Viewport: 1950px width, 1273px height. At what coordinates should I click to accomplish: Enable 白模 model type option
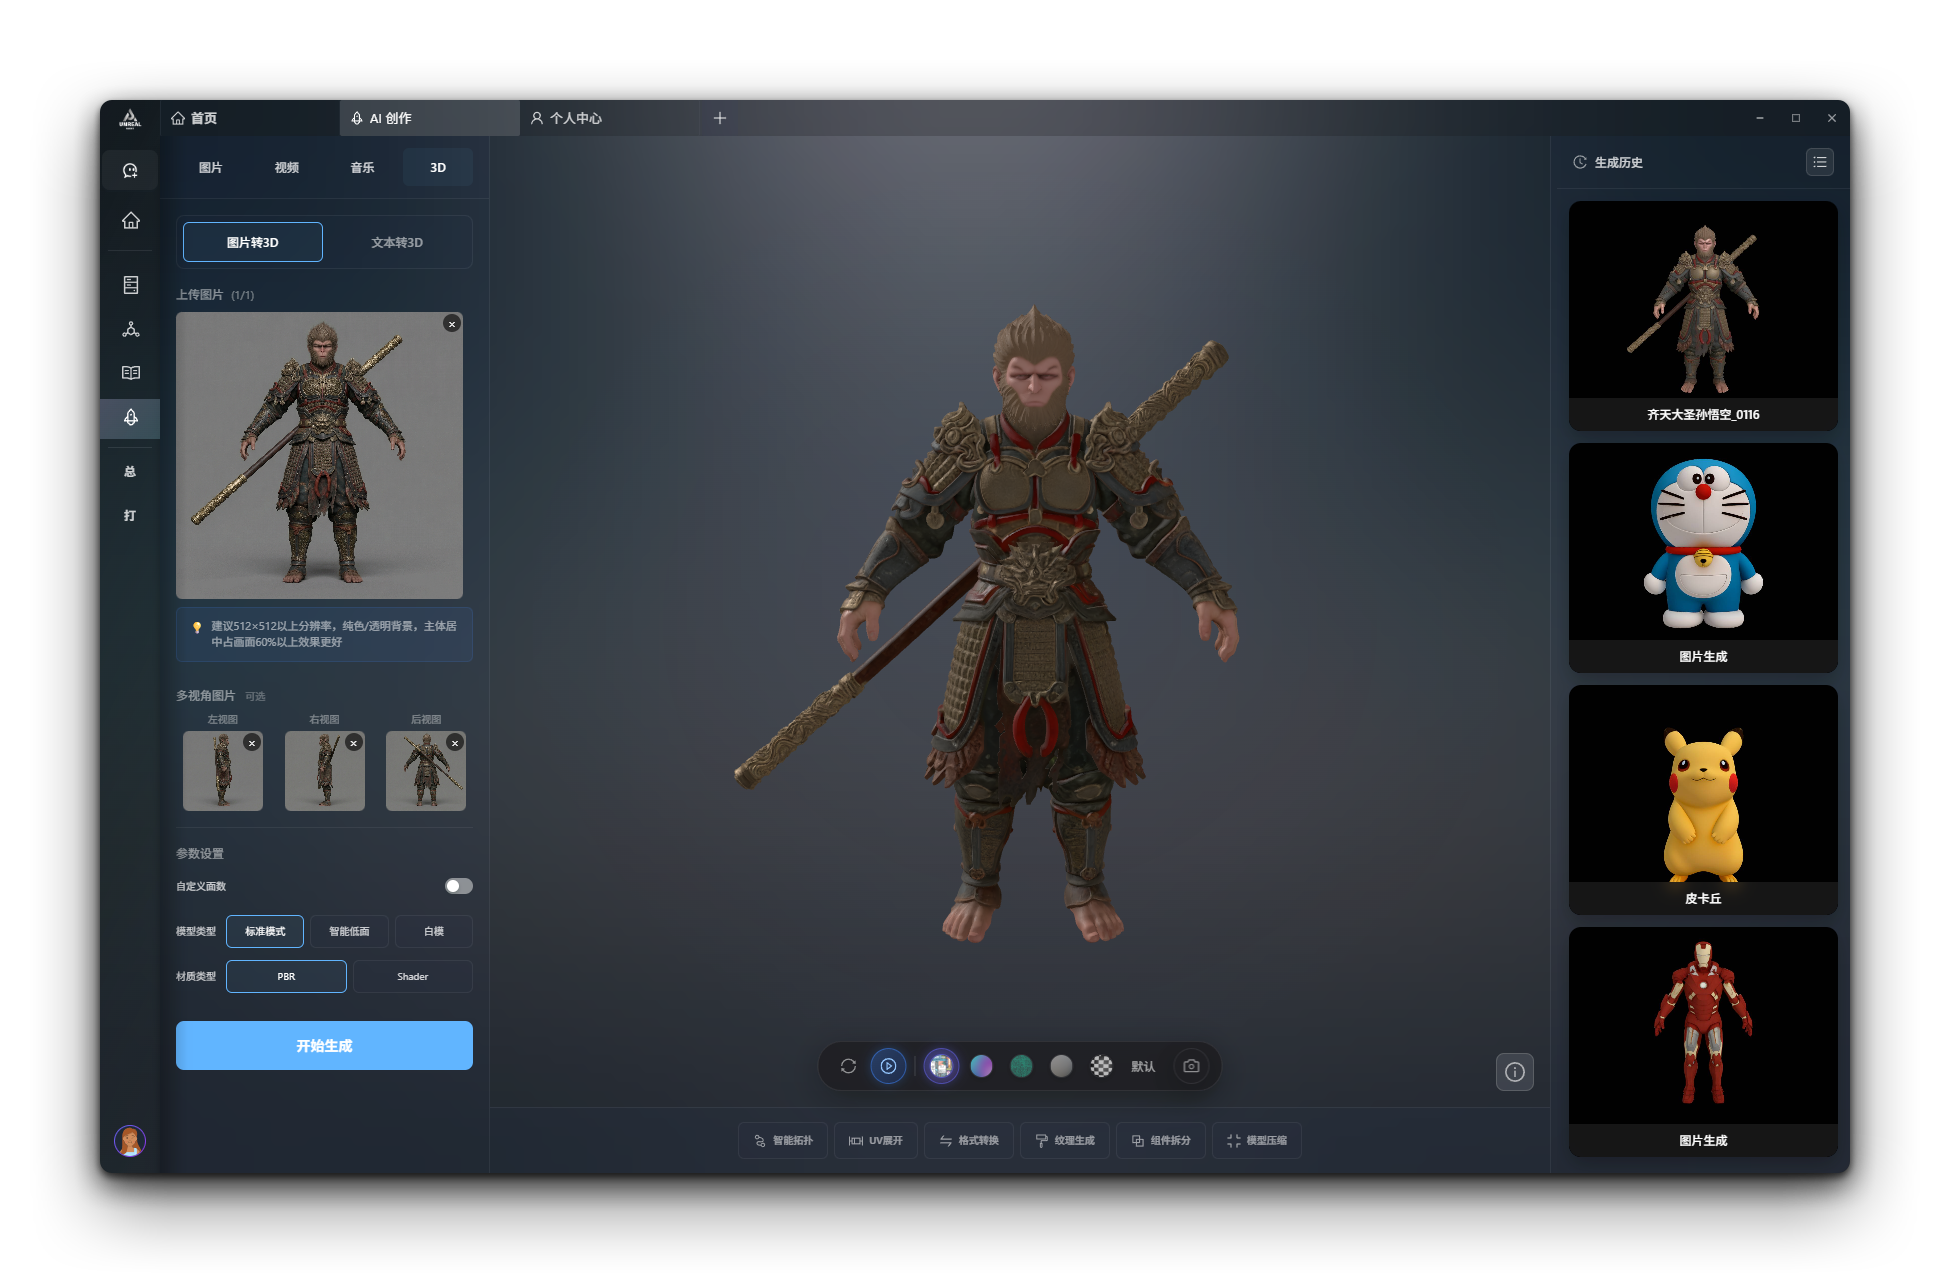click(x=433, y=931)
